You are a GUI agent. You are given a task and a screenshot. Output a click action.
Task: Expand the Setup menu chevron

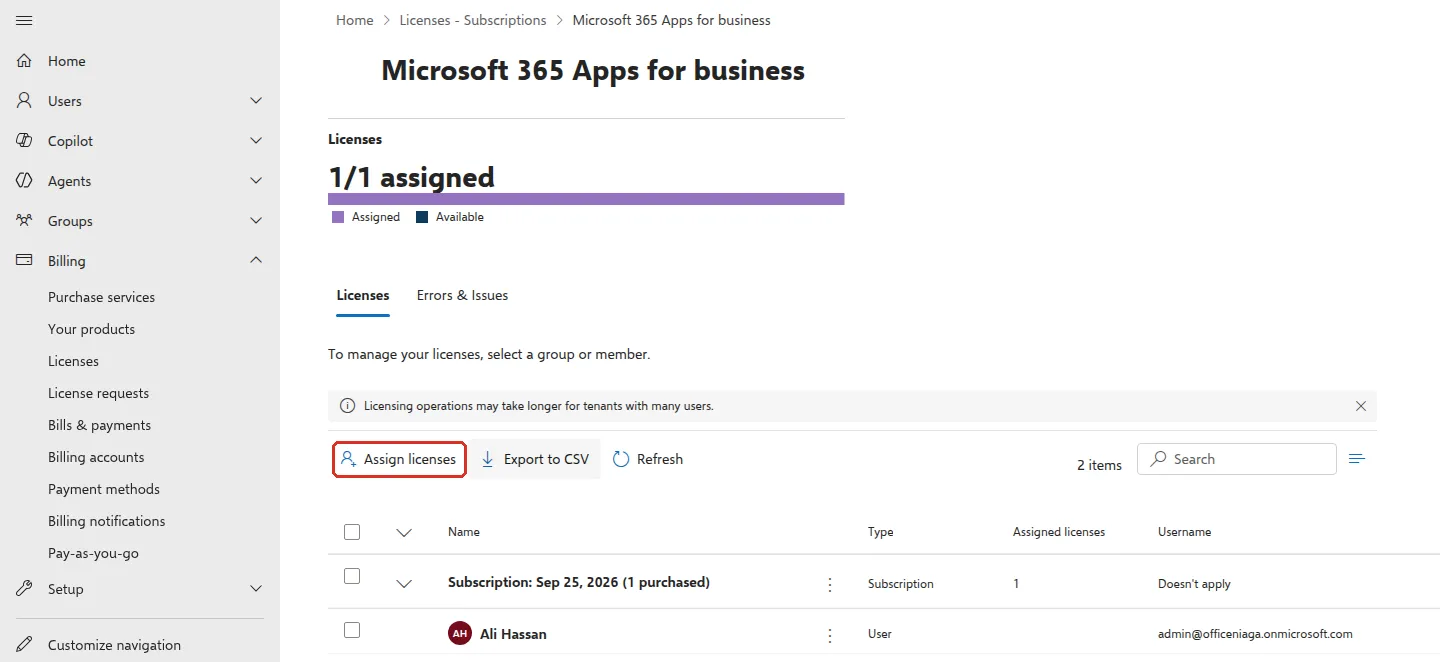(x=256, y=589)
